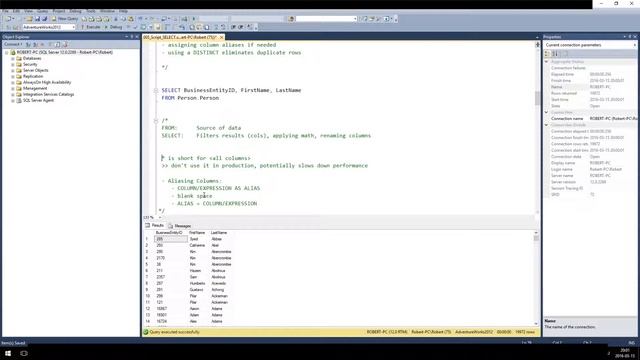
Task: Open the View menu
Action: pos(28,11)
